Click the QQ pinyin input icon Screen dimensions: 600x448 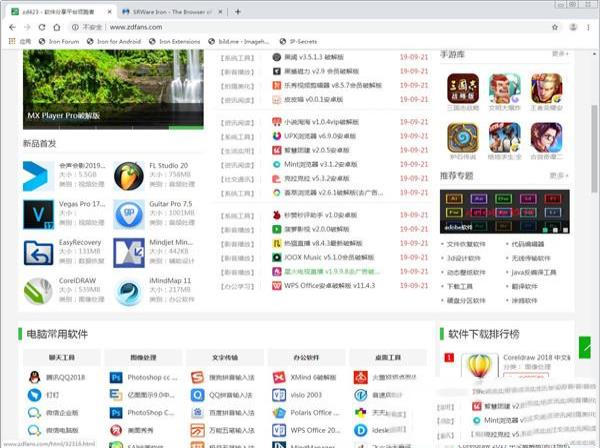tap(197, 395)
